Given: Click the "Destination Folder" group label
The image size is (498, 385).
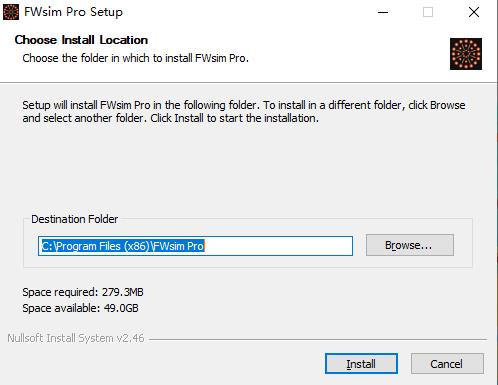Looking at the screenshot, I should point(75,219).
